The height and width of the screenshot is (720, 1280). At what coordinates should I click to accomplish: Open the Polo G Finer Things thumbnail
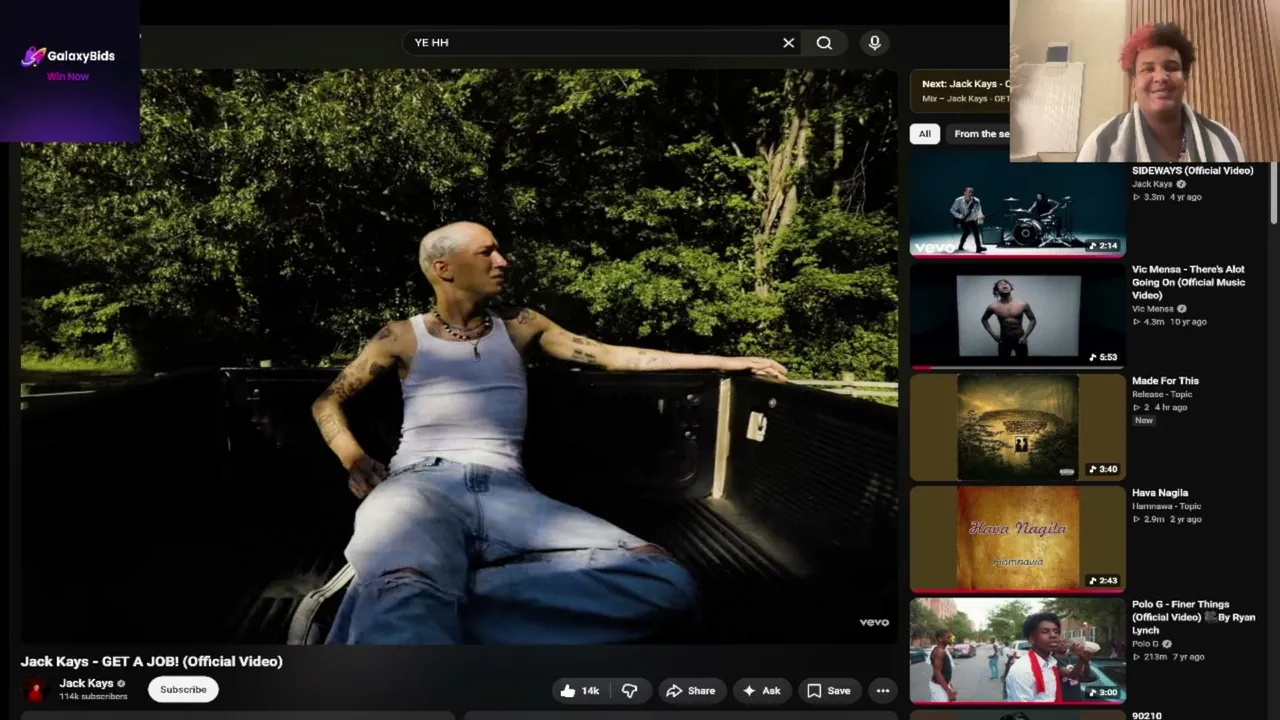pyautogui.click(x=1017, y=651)
